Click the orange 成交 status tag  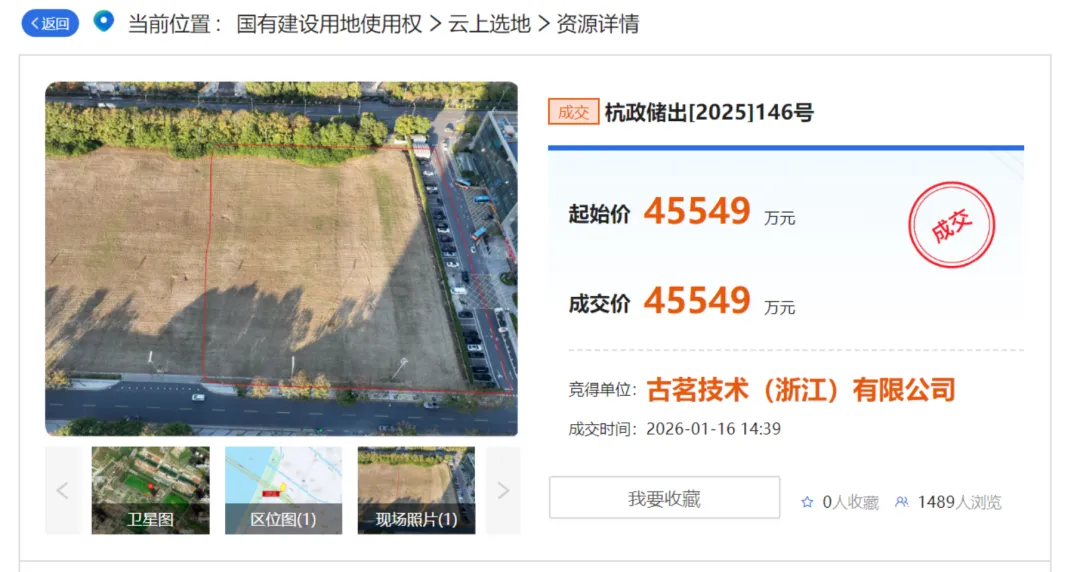(573, 112)
